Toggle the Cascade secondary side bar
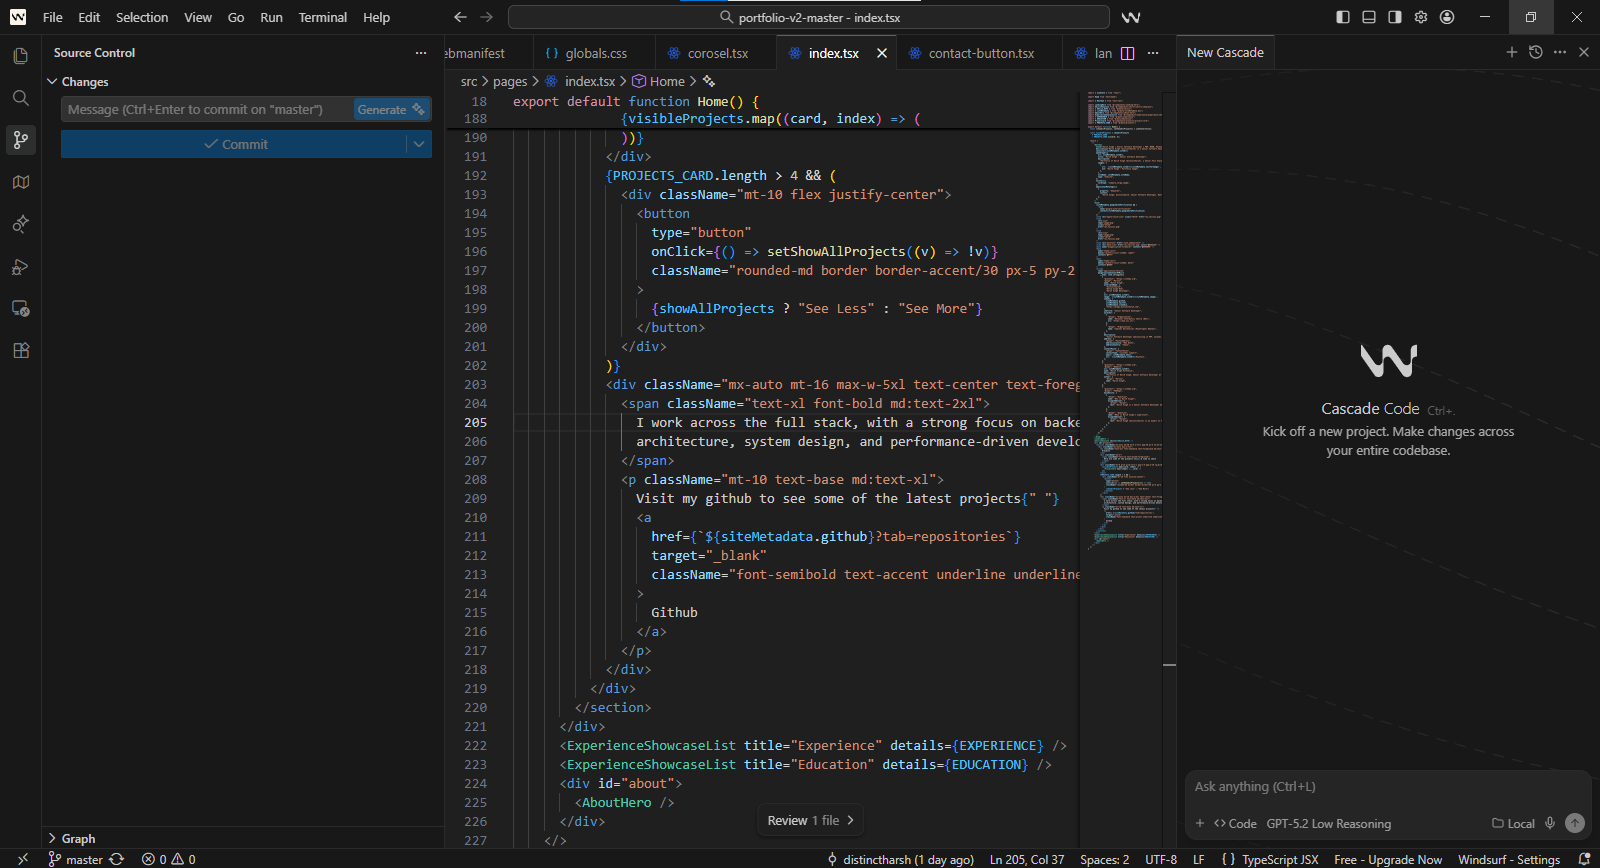The image size is (1600, 868). (1395, 17)
